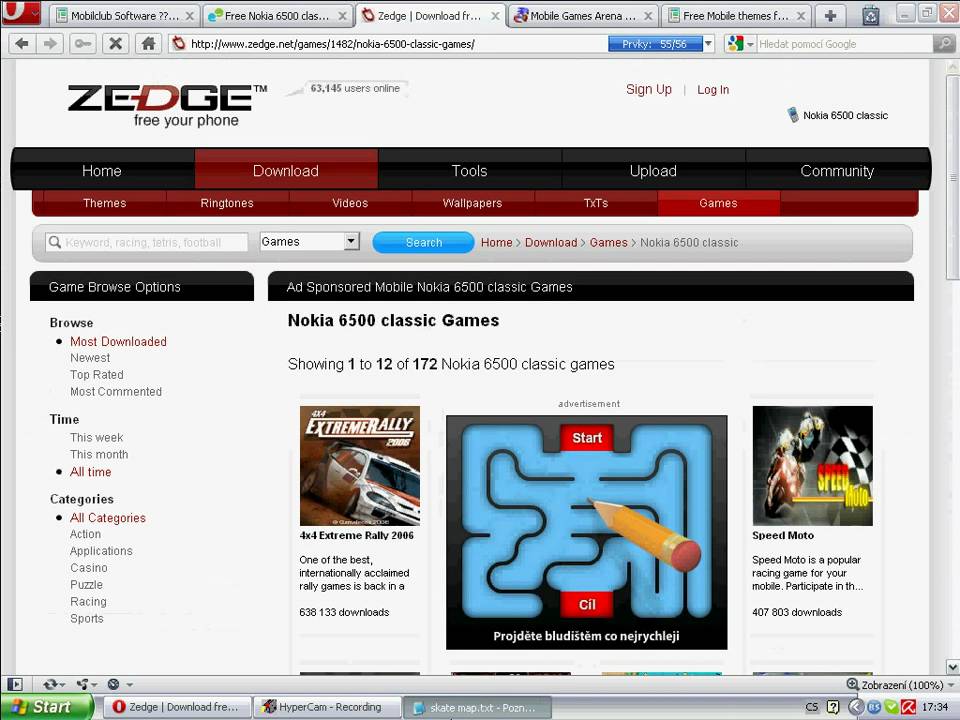Click the red antivirus tray icon

tap(909, 707)
